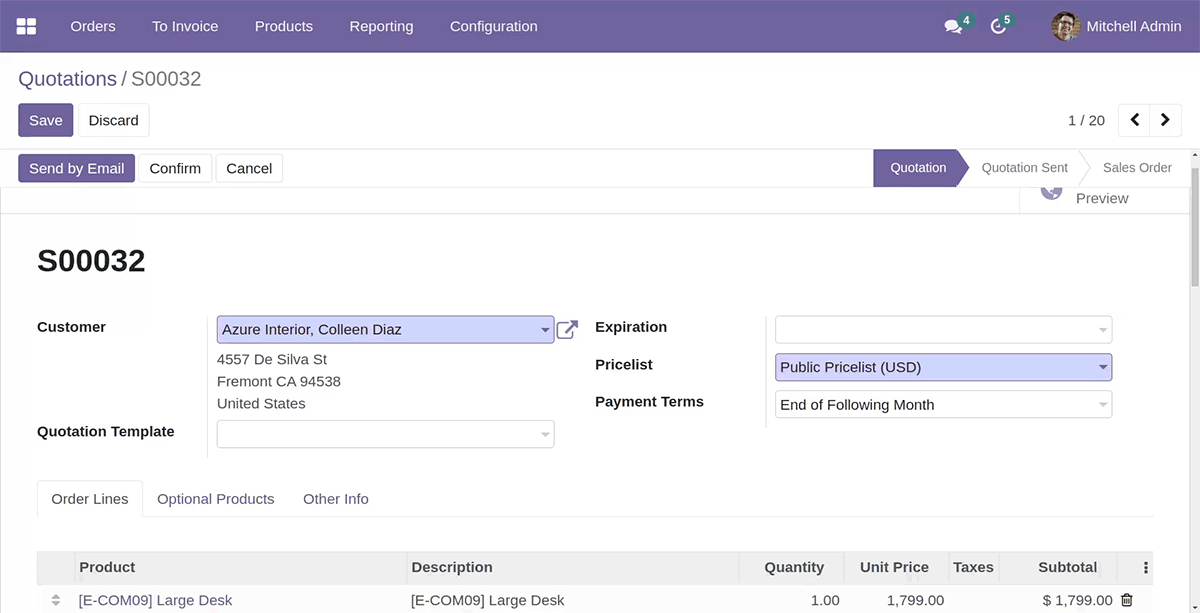
Task: Delete the Large Desk order line
Action: coord(1127,600)
